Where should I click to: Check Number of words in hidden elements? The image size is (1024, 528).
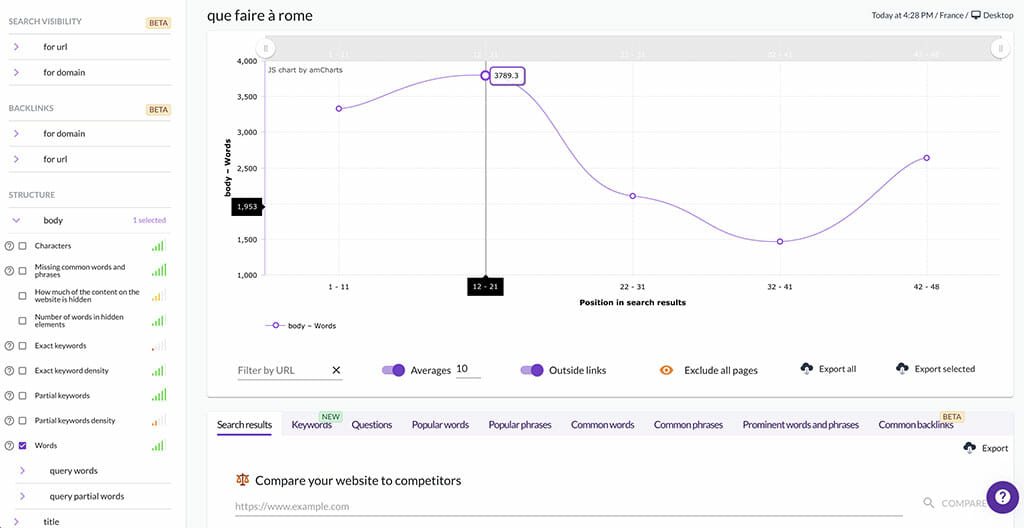[x=22, y=320]
